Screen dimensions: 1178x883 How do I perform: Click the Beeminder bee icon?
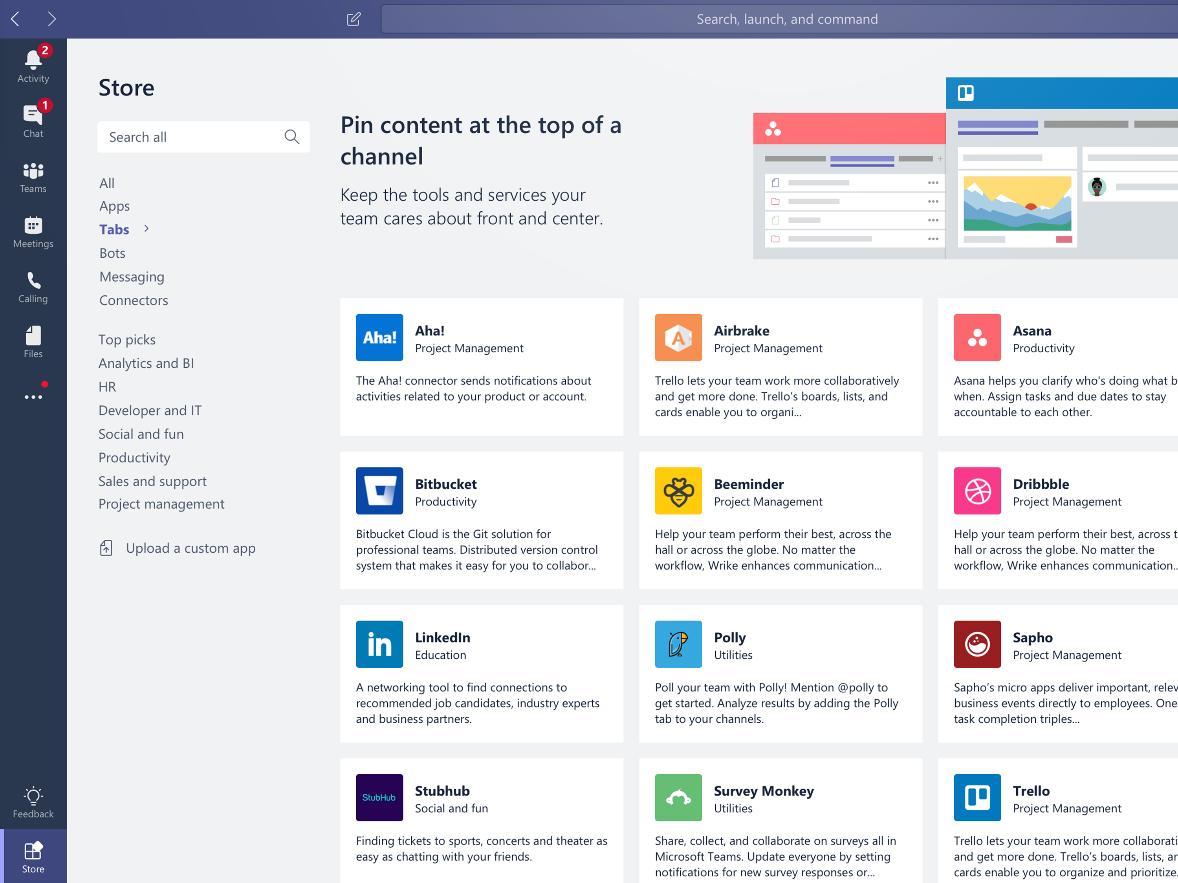click(x=678, y=491)
